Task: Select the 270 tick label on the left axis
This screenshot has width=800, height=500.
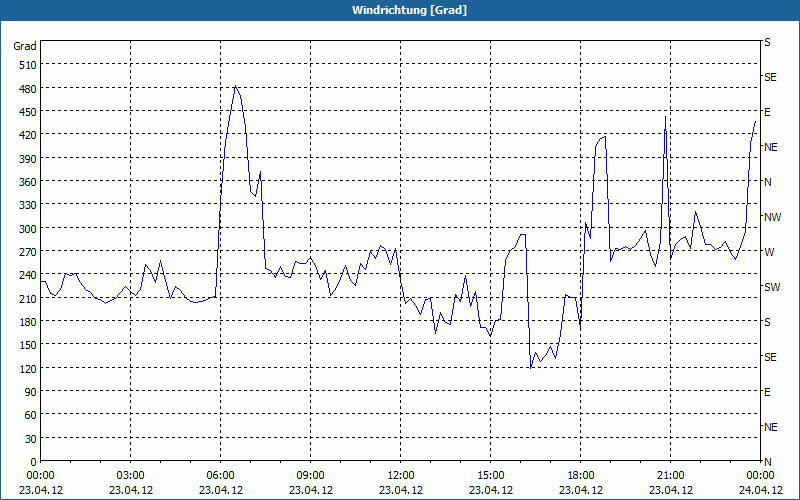Action: pyautogui.click(x=28, y=252)
